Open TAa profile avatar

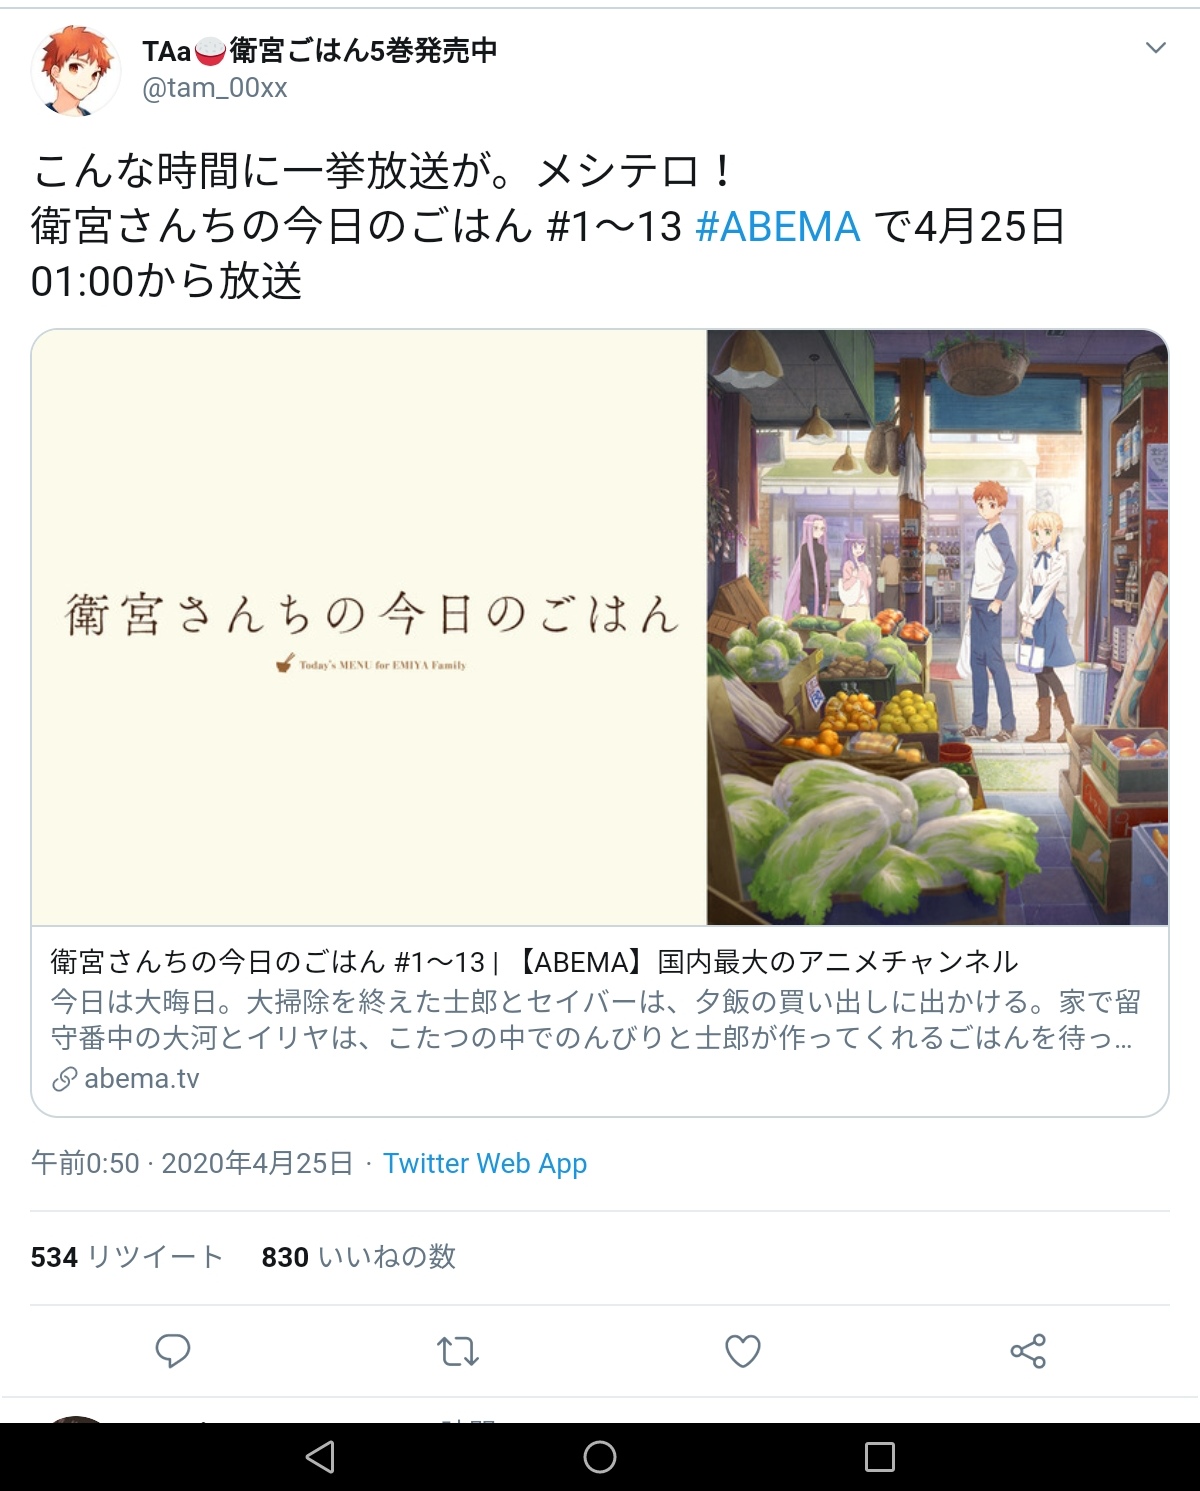(76, 71)
